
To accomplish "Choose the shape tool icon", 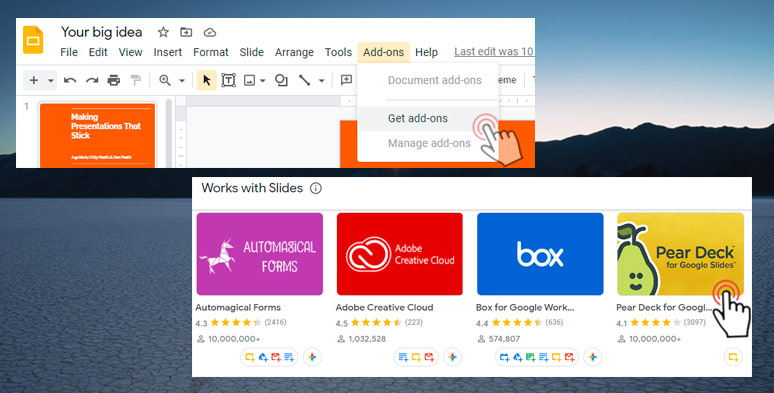I will pos(281,80).
